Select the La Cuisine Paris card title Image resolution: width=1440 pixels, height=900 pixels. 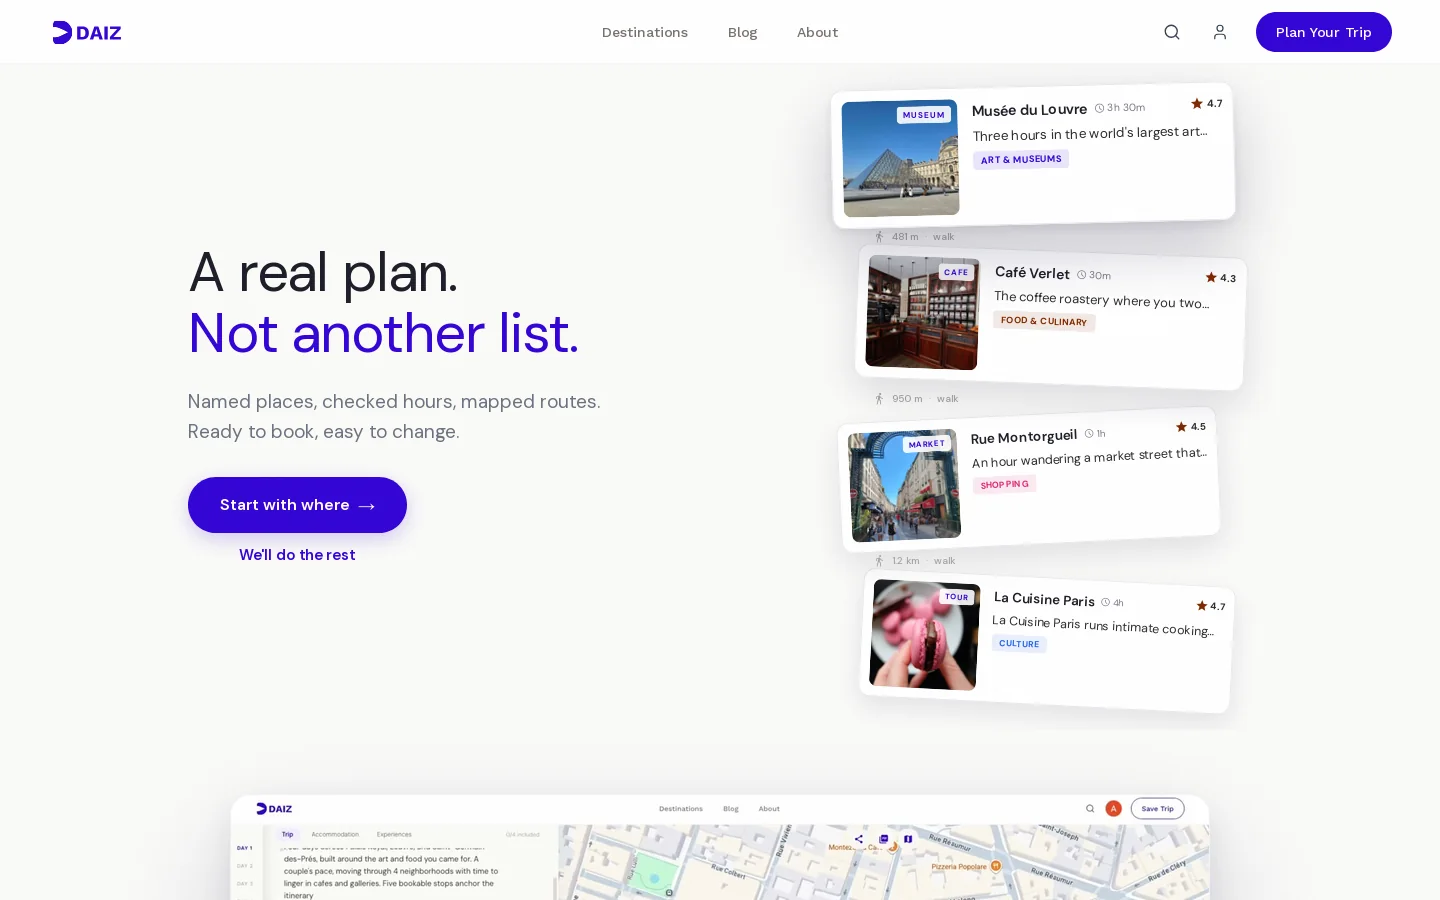1044,599
